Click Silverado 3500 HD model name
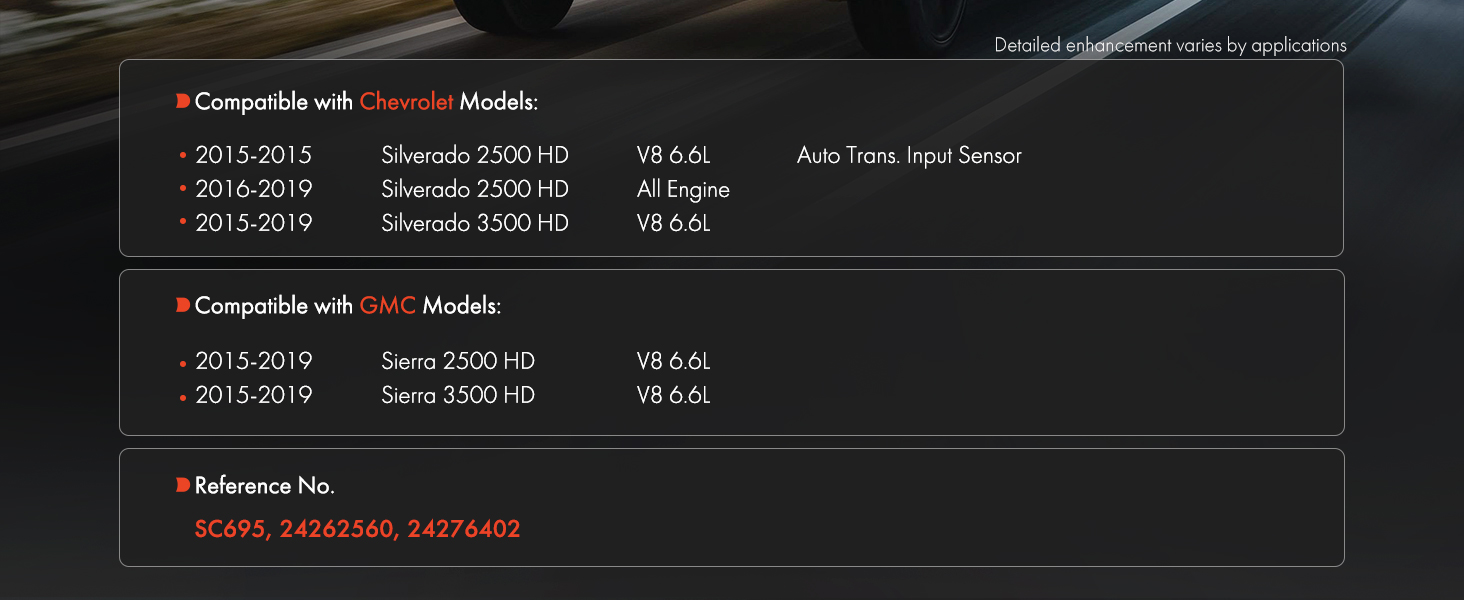This screenshot has height=600, width=1464. [475, 223]
